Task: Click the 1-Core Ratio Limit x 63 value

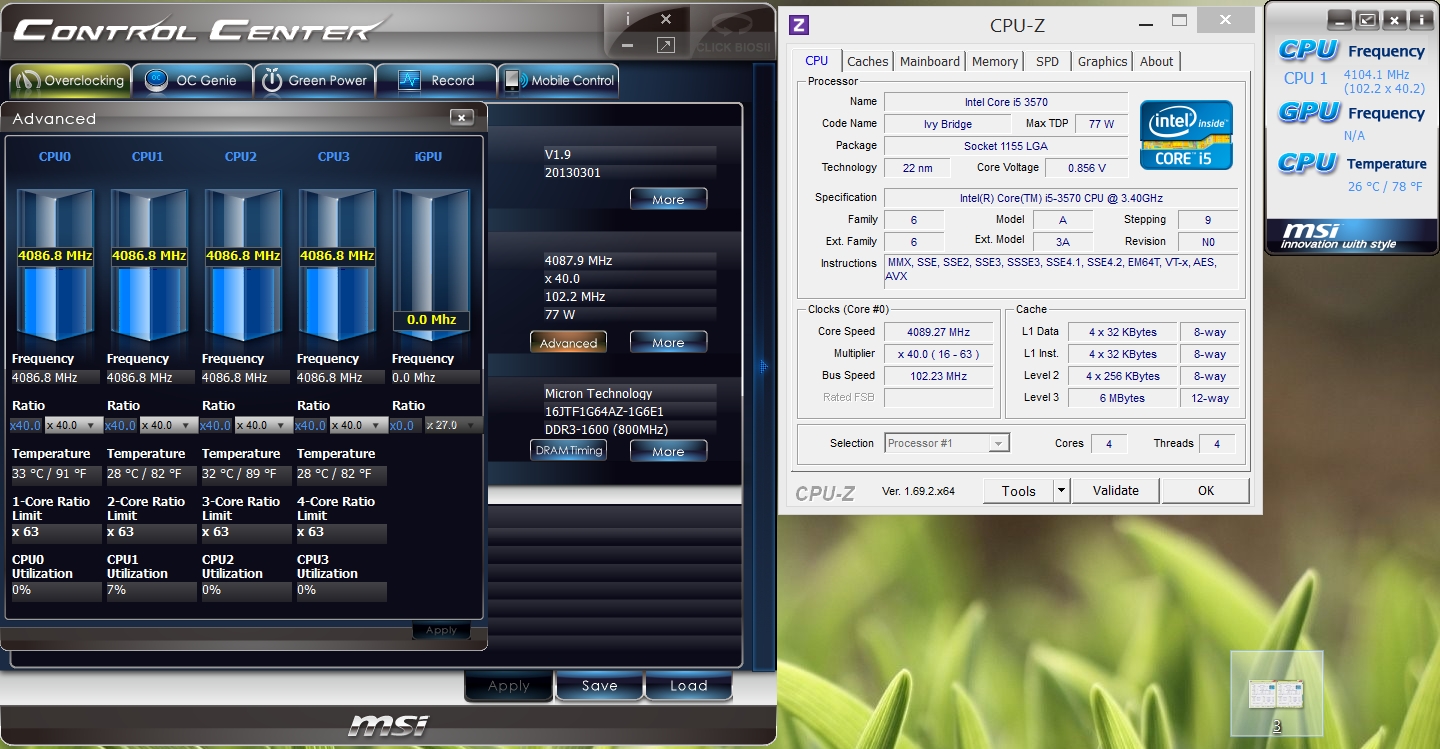Action: (56, 533)
